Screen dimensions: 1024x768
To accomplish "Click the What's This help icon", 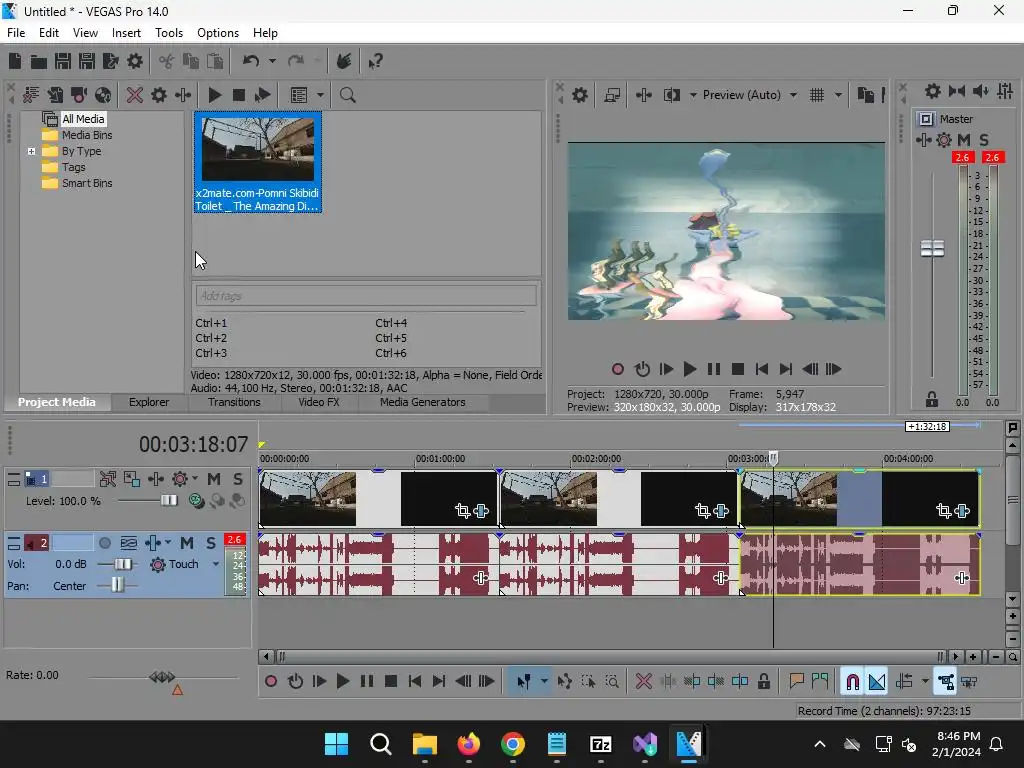I will pos(375,61).
